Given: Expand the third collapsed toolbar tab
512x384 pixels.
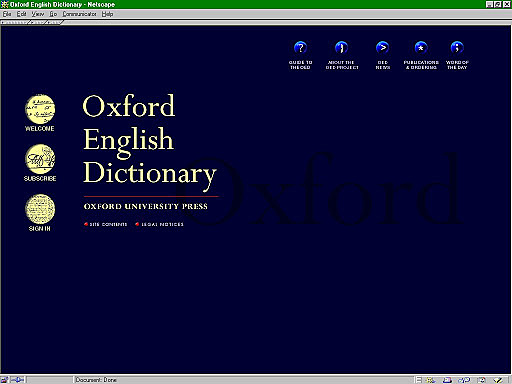Looking at the screenshot, I should pos(55,22).
